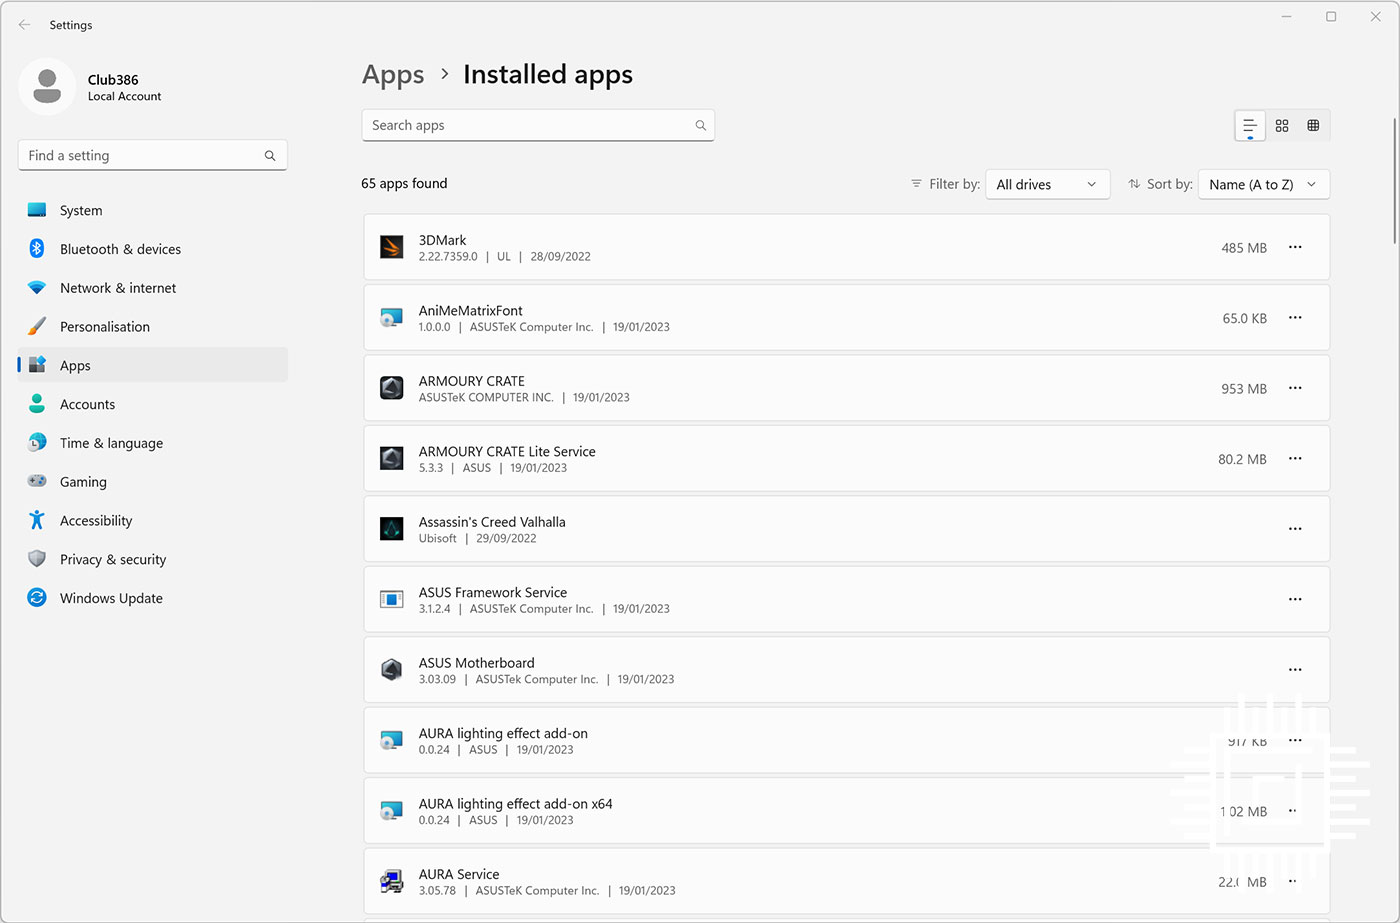Click the AniMeMatrixFont installer icon
1400x923 pixels.
[391, 318]
